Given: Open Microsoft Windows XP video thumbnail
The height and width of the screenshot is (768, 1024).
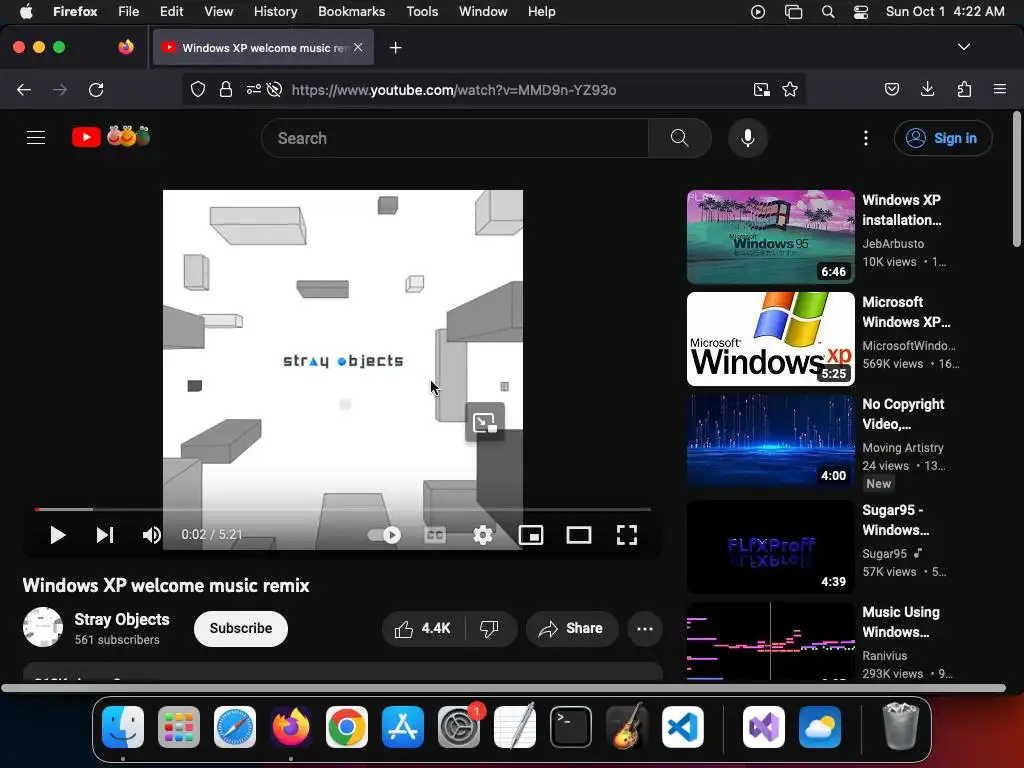Looking at the screenshot, I should (771, 339).
